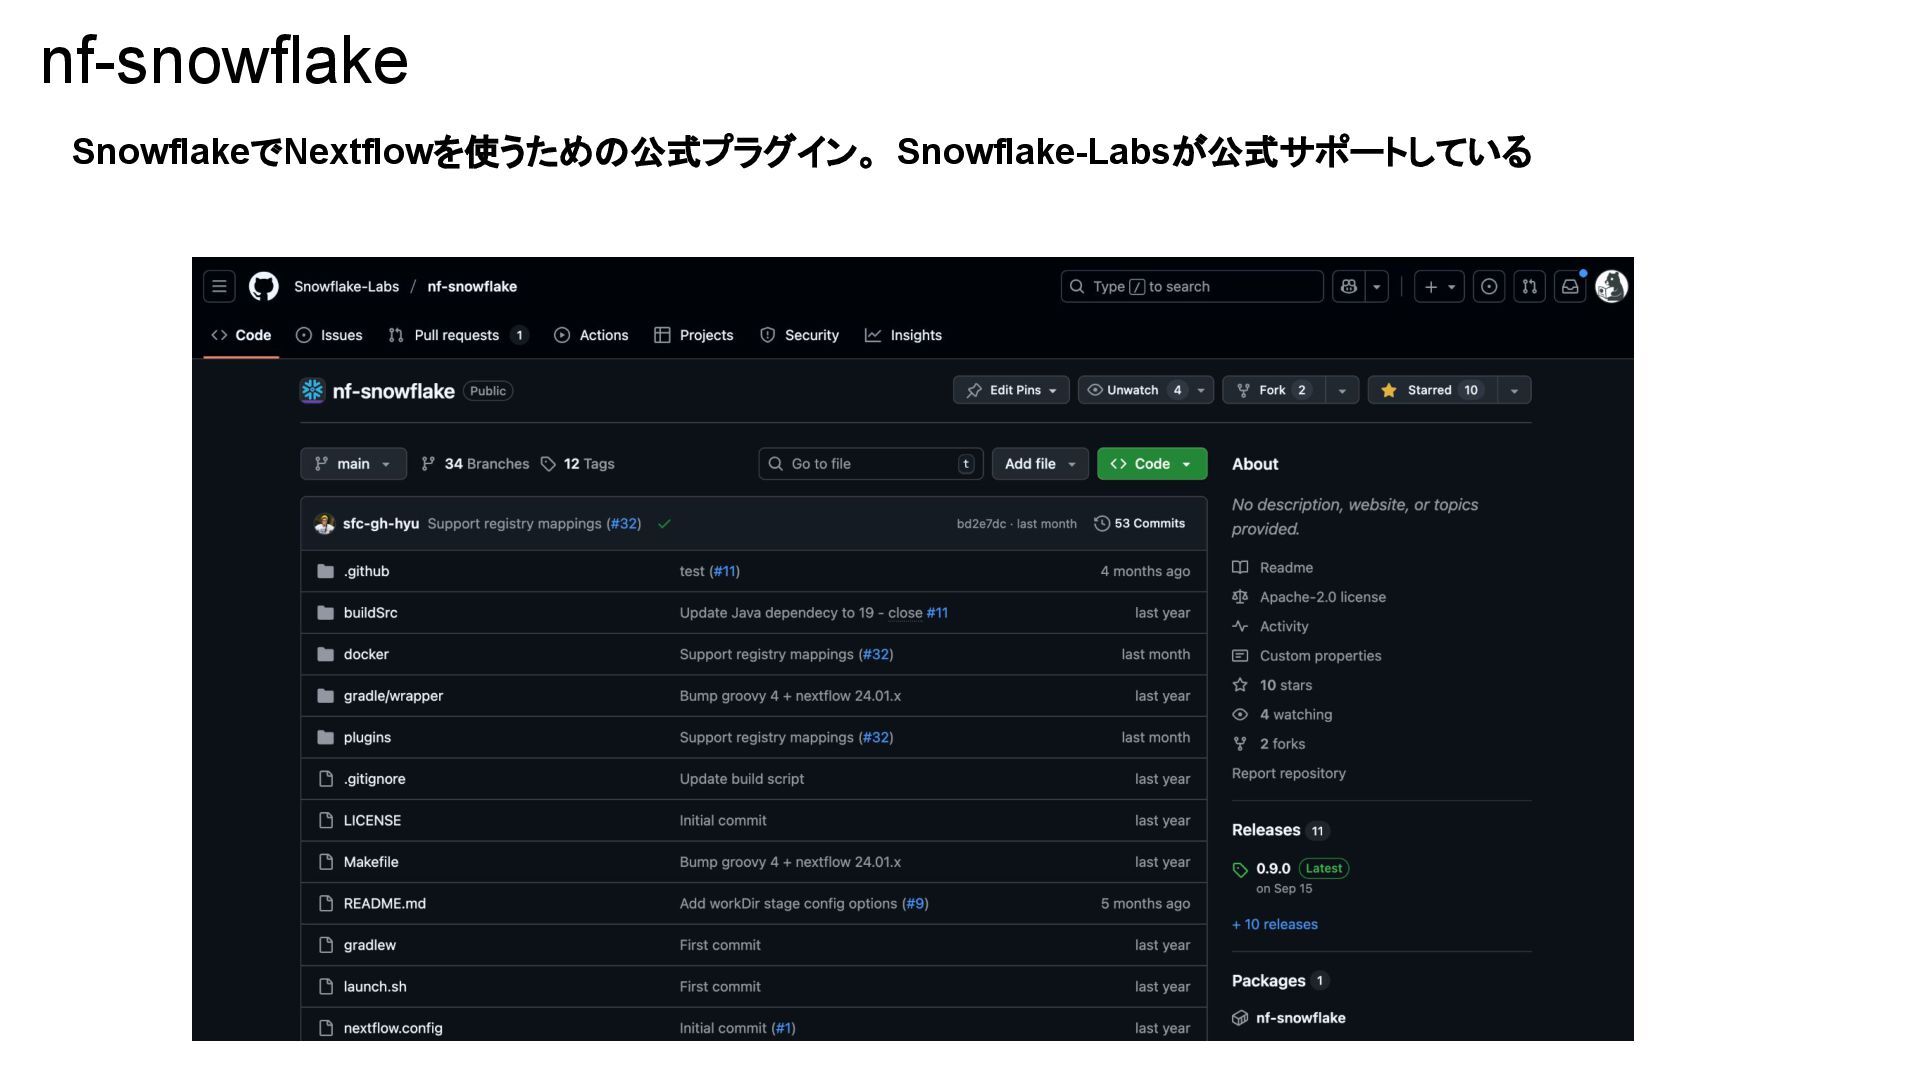The width and height of the screenshot is (1920, 1080).
Task: Click the + 10 releases link
Action: 1275,925
